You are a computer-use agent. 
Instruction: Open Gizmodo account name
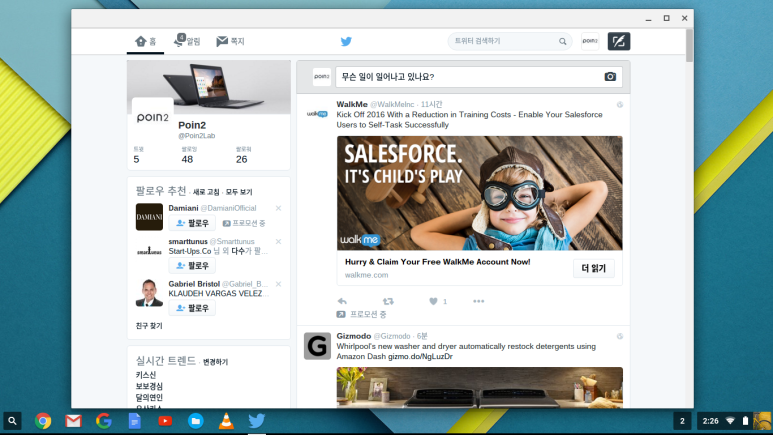[353, 336]
